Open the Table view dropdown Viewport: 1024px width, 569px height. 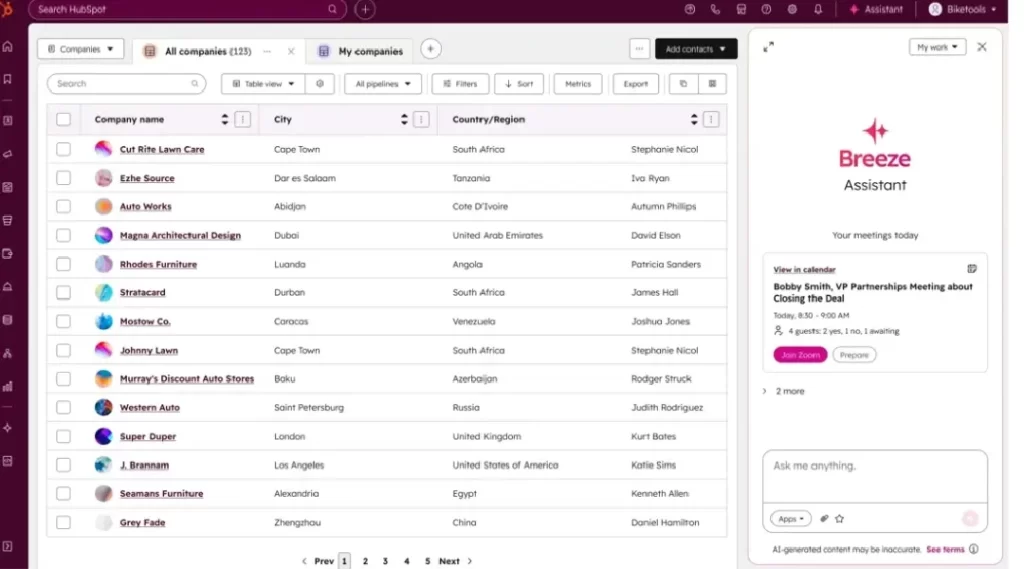click(x=263, y=84)
